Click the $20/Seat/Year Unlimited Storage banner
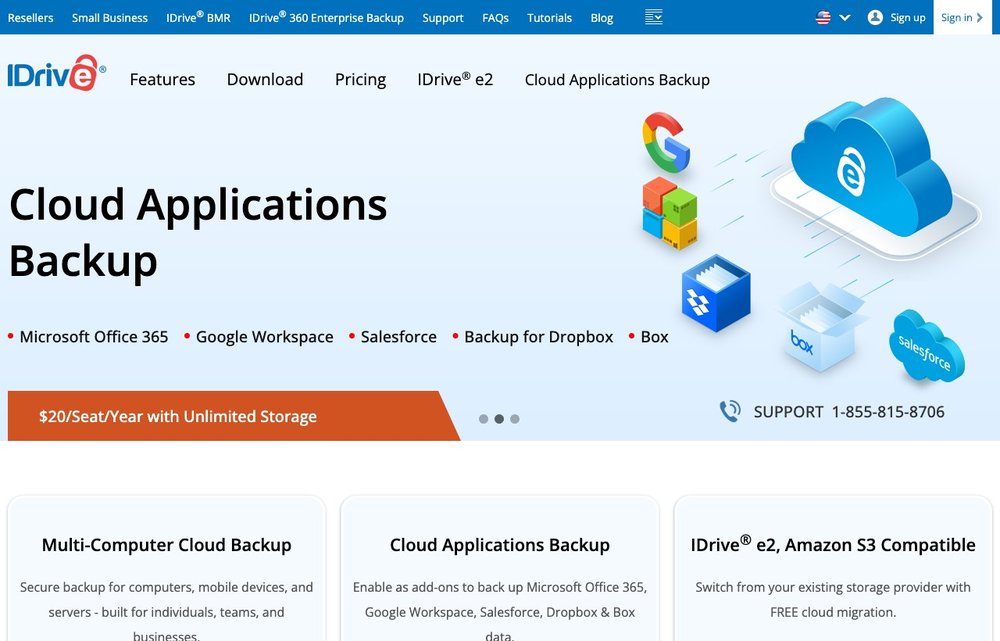 [x=233, y=416]
